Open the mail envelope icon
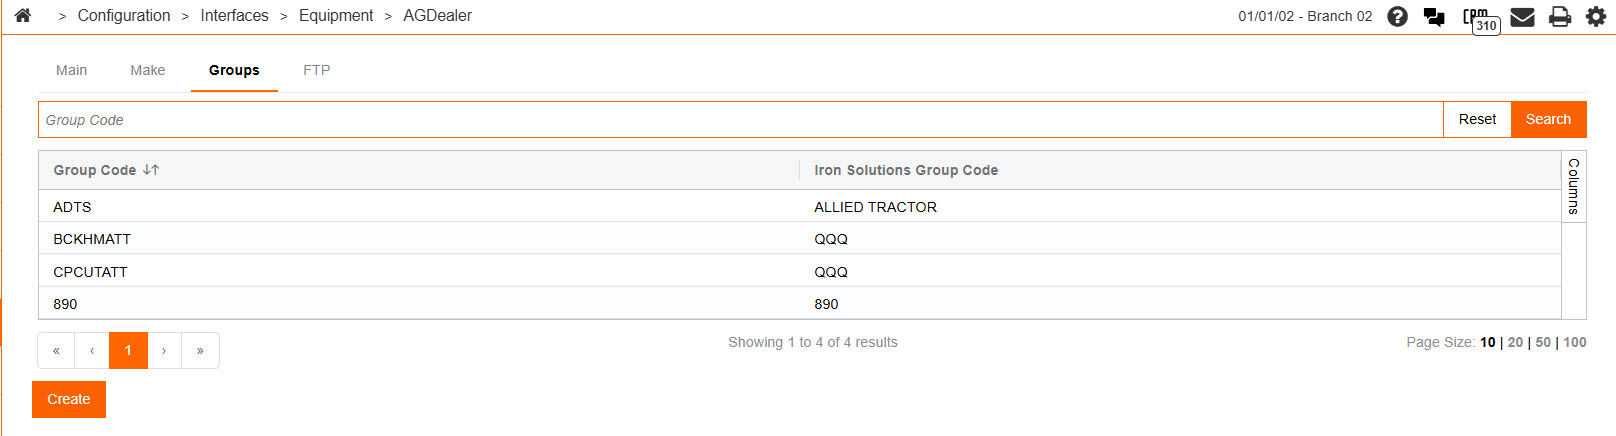This screenshot has height=436, width=1616. [1522, 16]
